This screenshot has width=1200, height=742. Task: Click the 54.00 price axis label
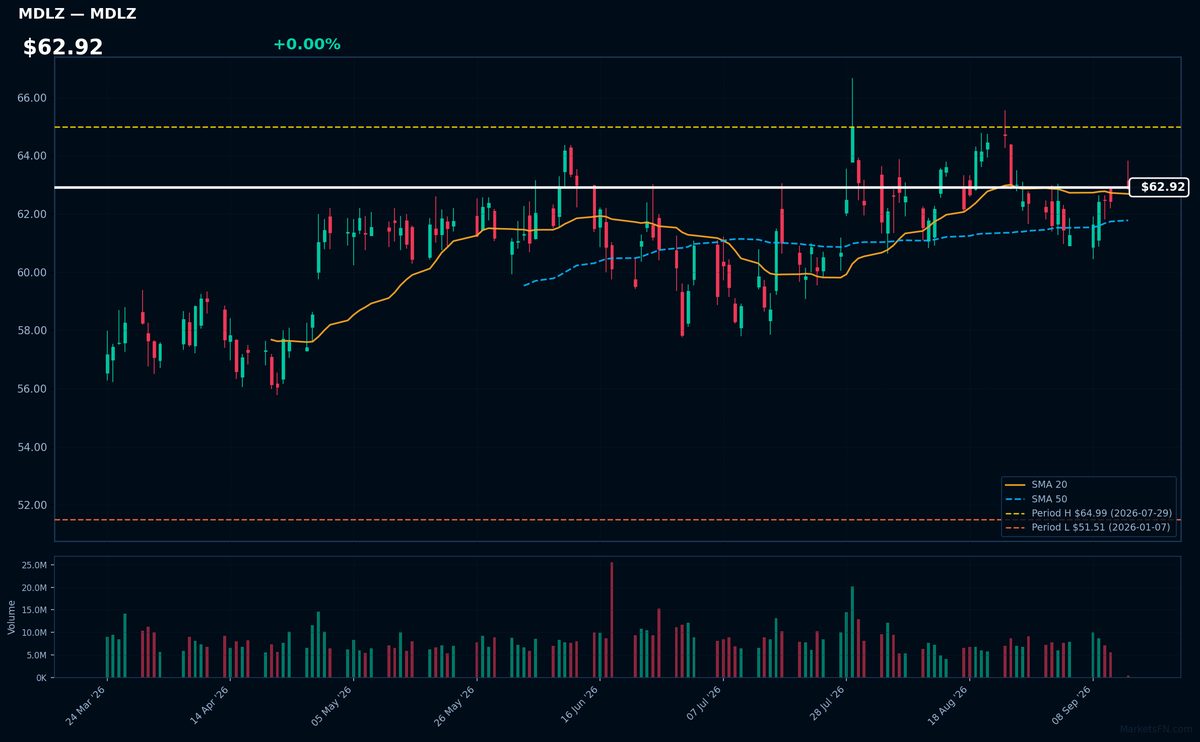click(33, 446)
